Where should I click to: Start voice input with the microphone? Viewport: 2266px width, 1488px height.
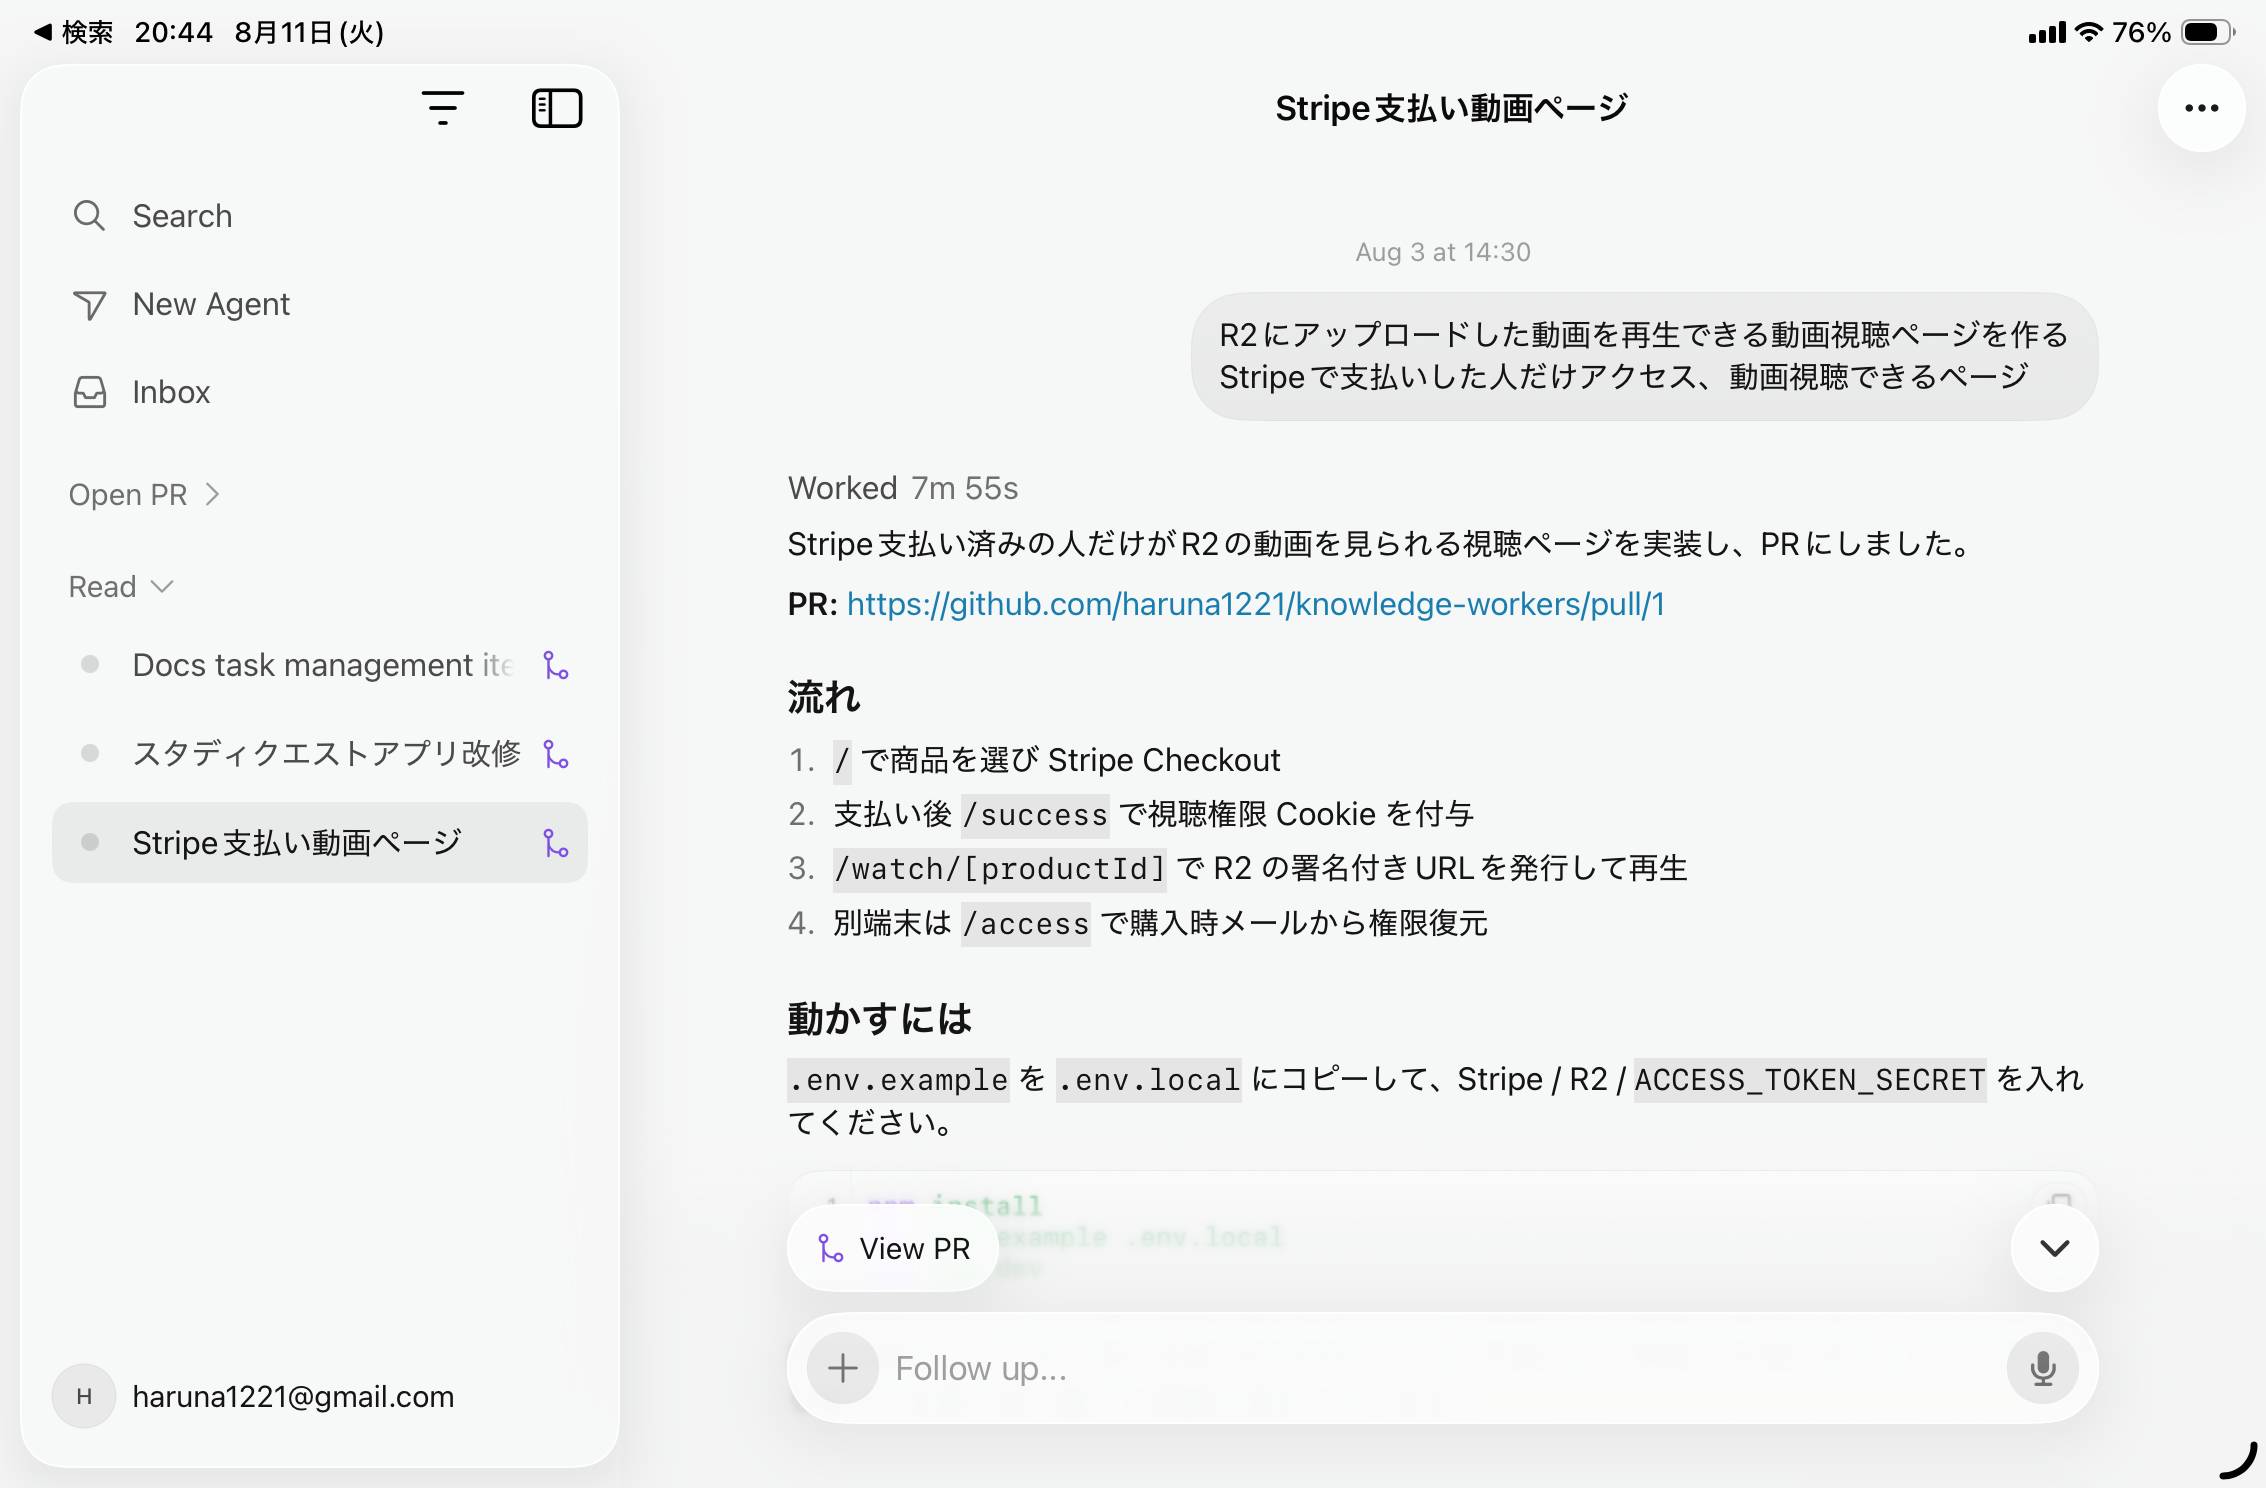(2042, 1368)
